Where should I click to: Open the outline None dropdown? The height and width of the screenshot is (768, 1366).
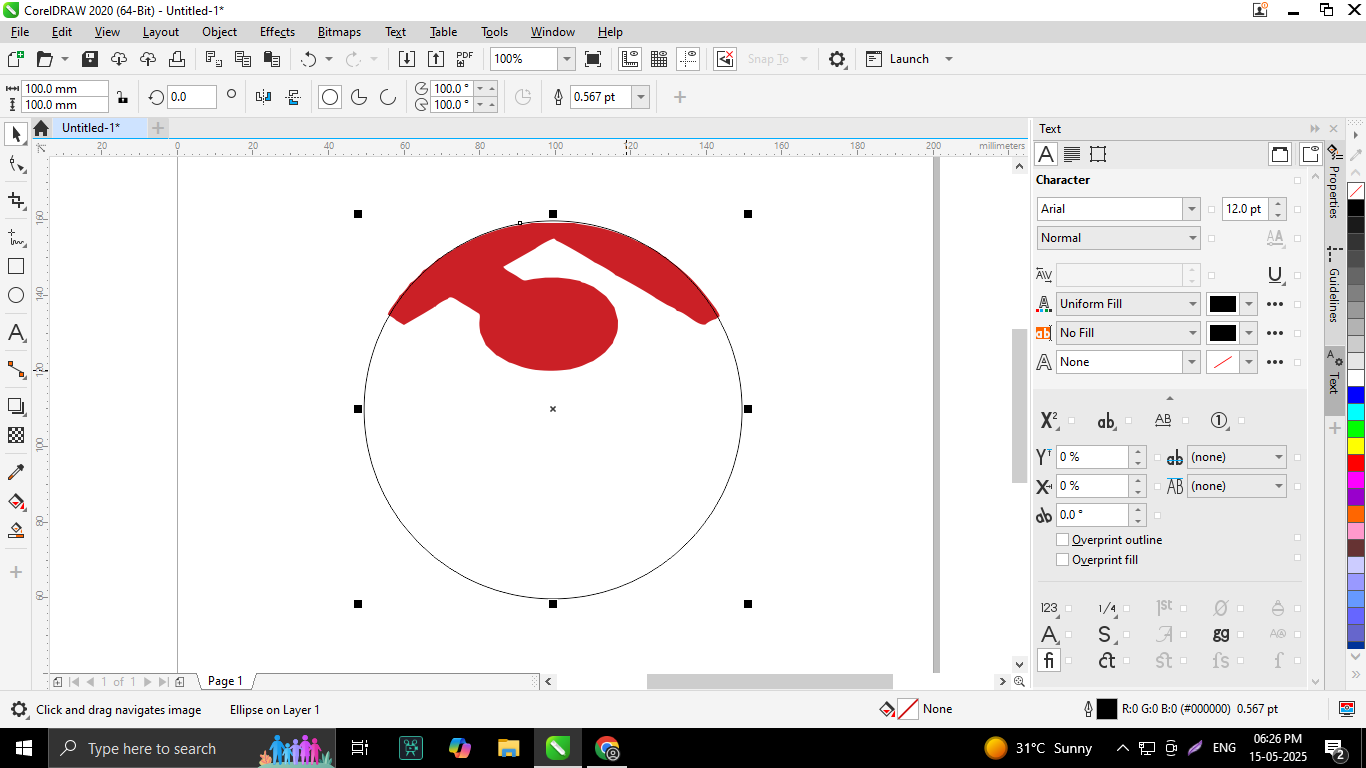pos(1193,362)
